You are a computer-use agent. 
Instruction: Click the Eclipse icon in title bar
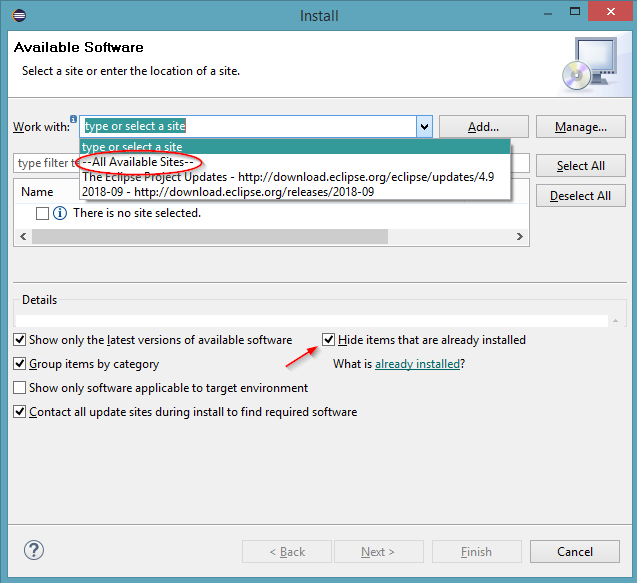pos(21,15)
